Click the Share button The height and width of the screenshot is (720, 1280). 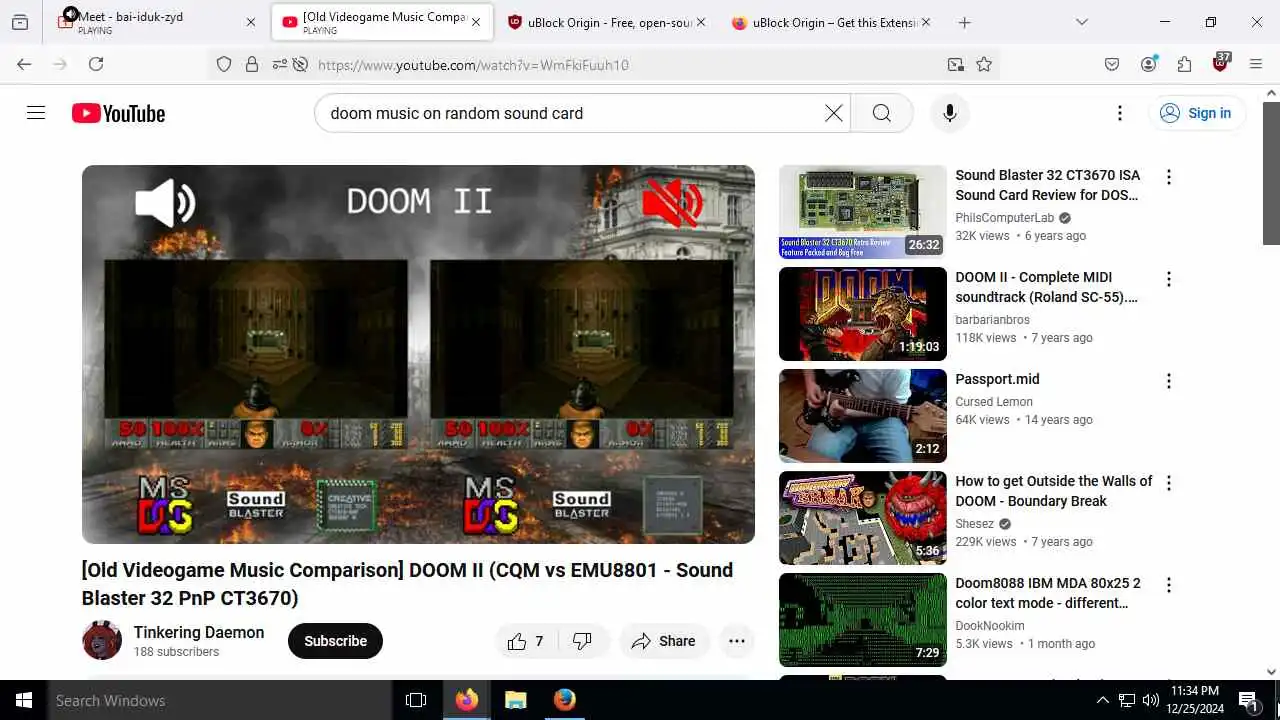[664, 641]
